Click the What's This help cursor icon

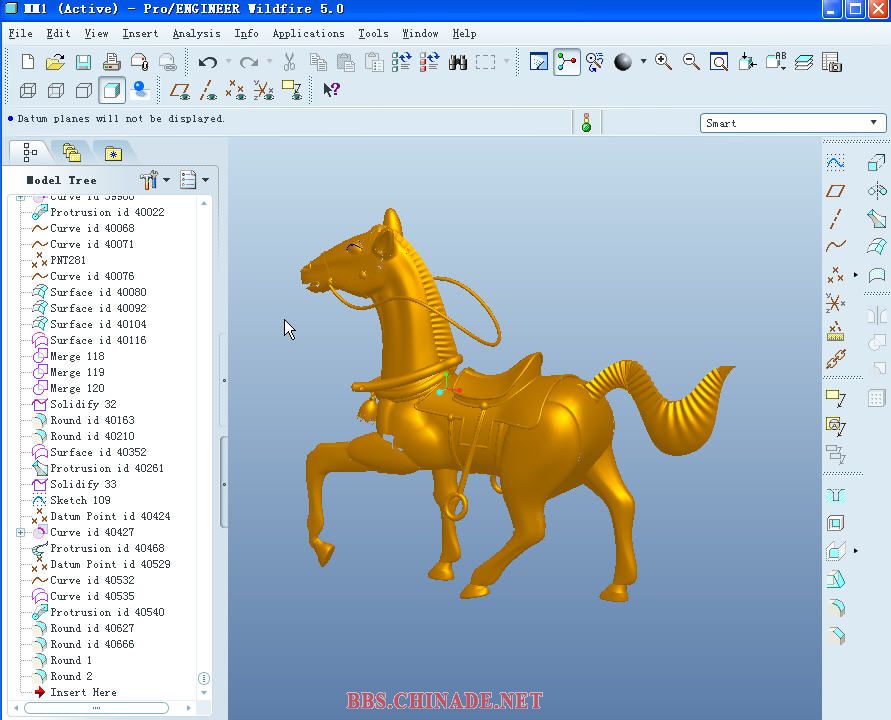(x=332, y=90)
